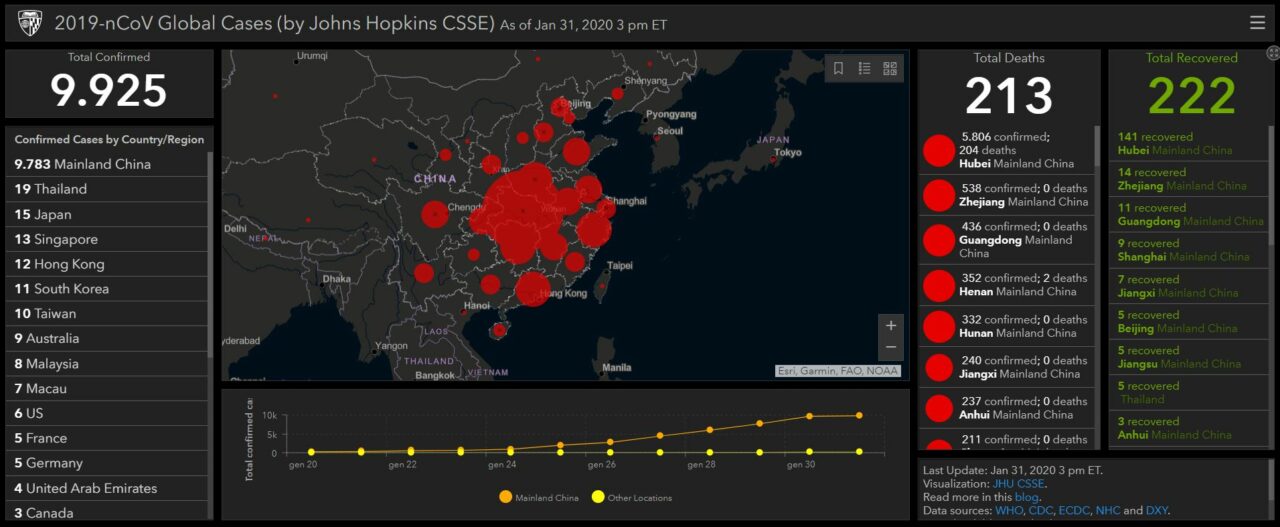Open the map bookmarks icon
This screenshot has height=527, width=1280.
point(838,68)
